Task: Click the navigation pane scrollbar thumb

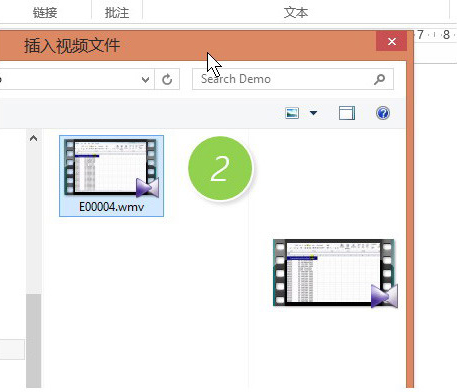Action: (x=34, y=341)
